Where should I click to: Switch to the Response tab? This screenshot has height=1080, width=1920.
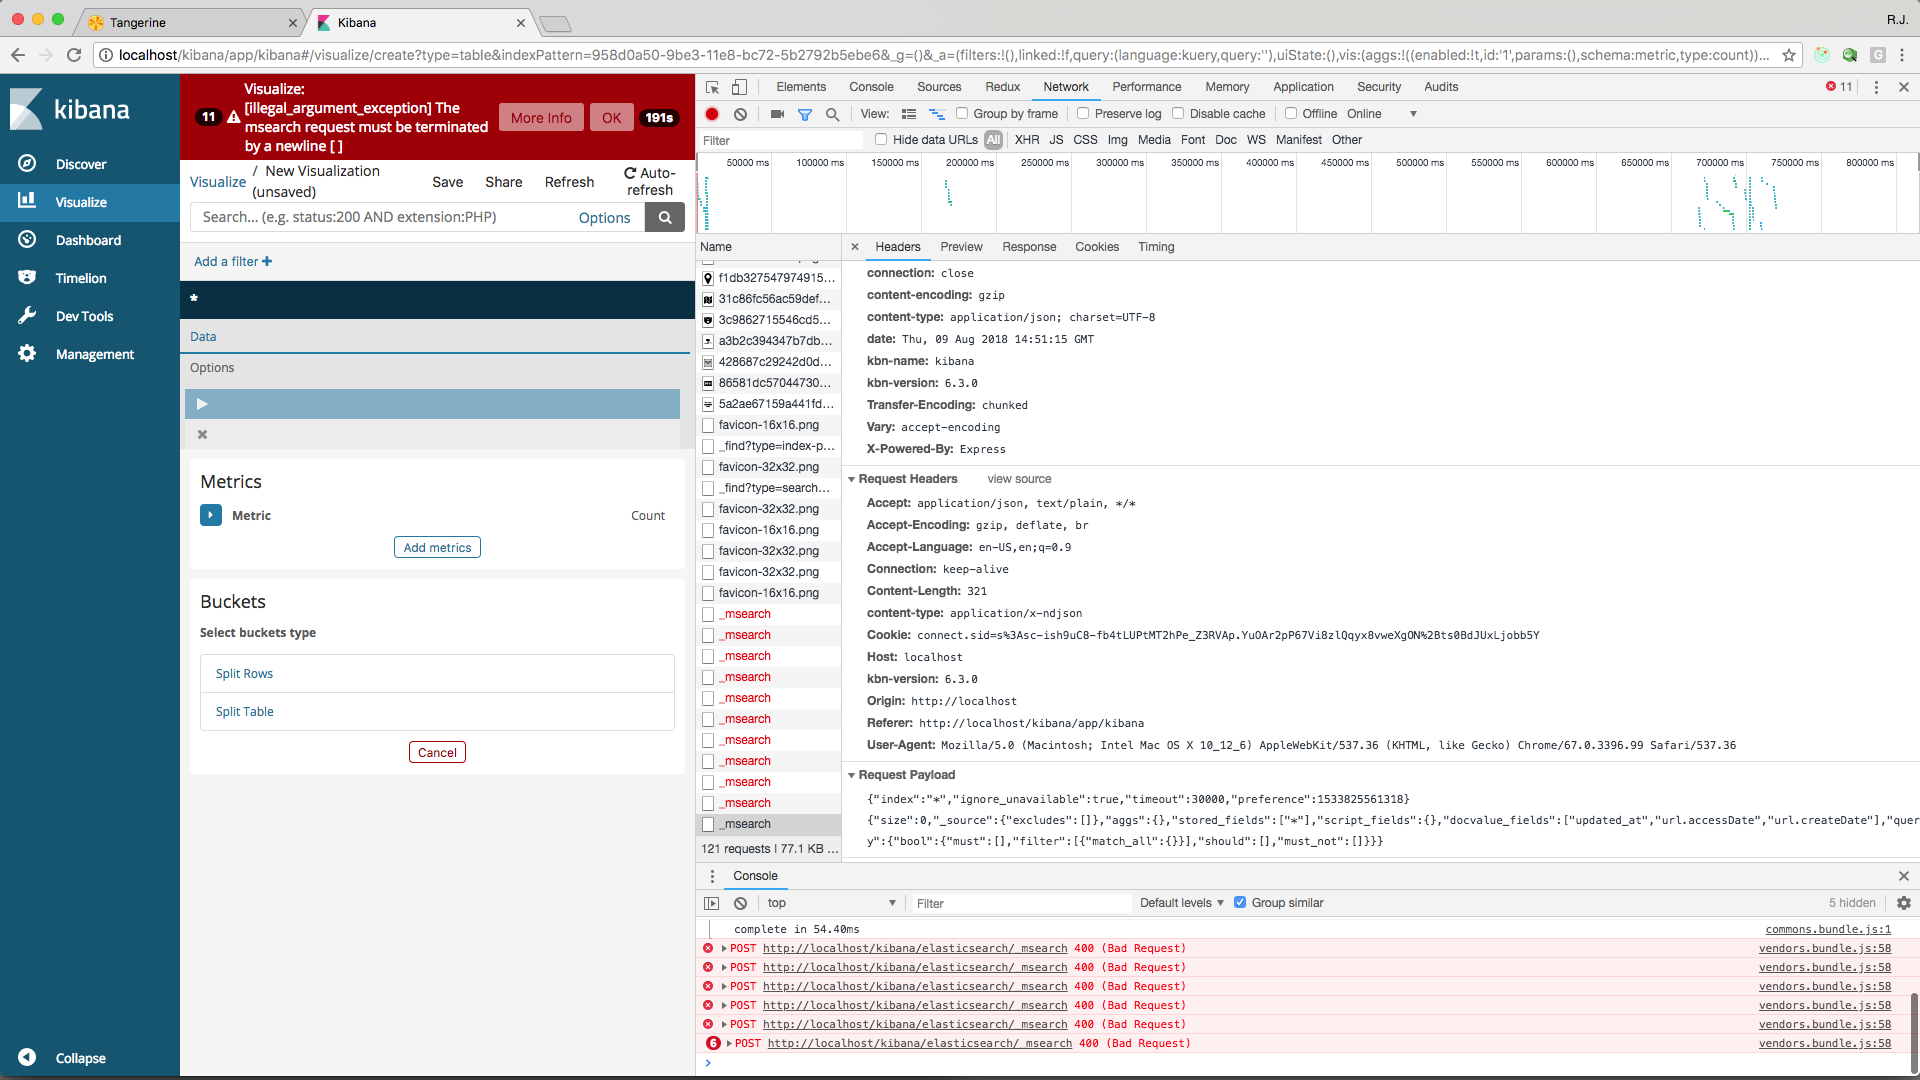point(1029,247)
